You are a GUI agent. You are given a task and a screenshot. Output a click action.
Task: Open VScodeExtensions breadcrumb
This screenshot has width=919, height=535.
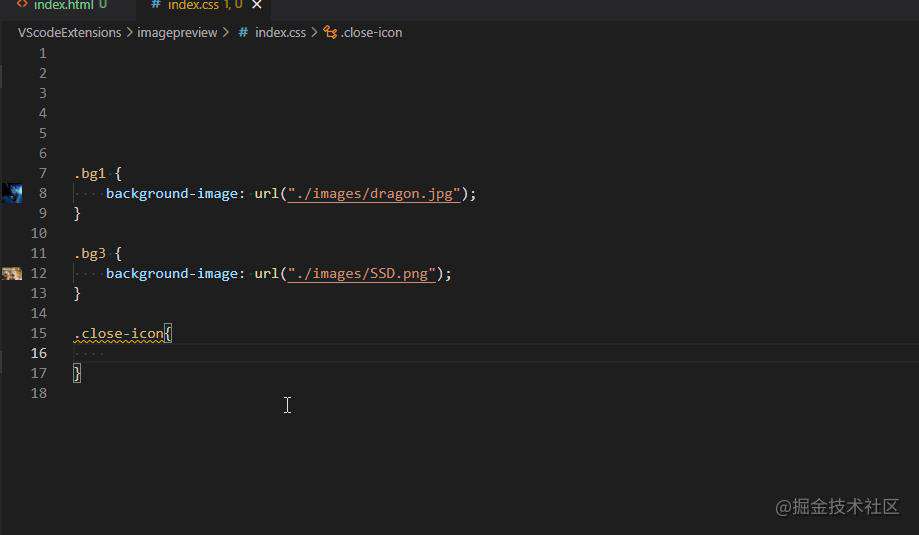[69, 33]
